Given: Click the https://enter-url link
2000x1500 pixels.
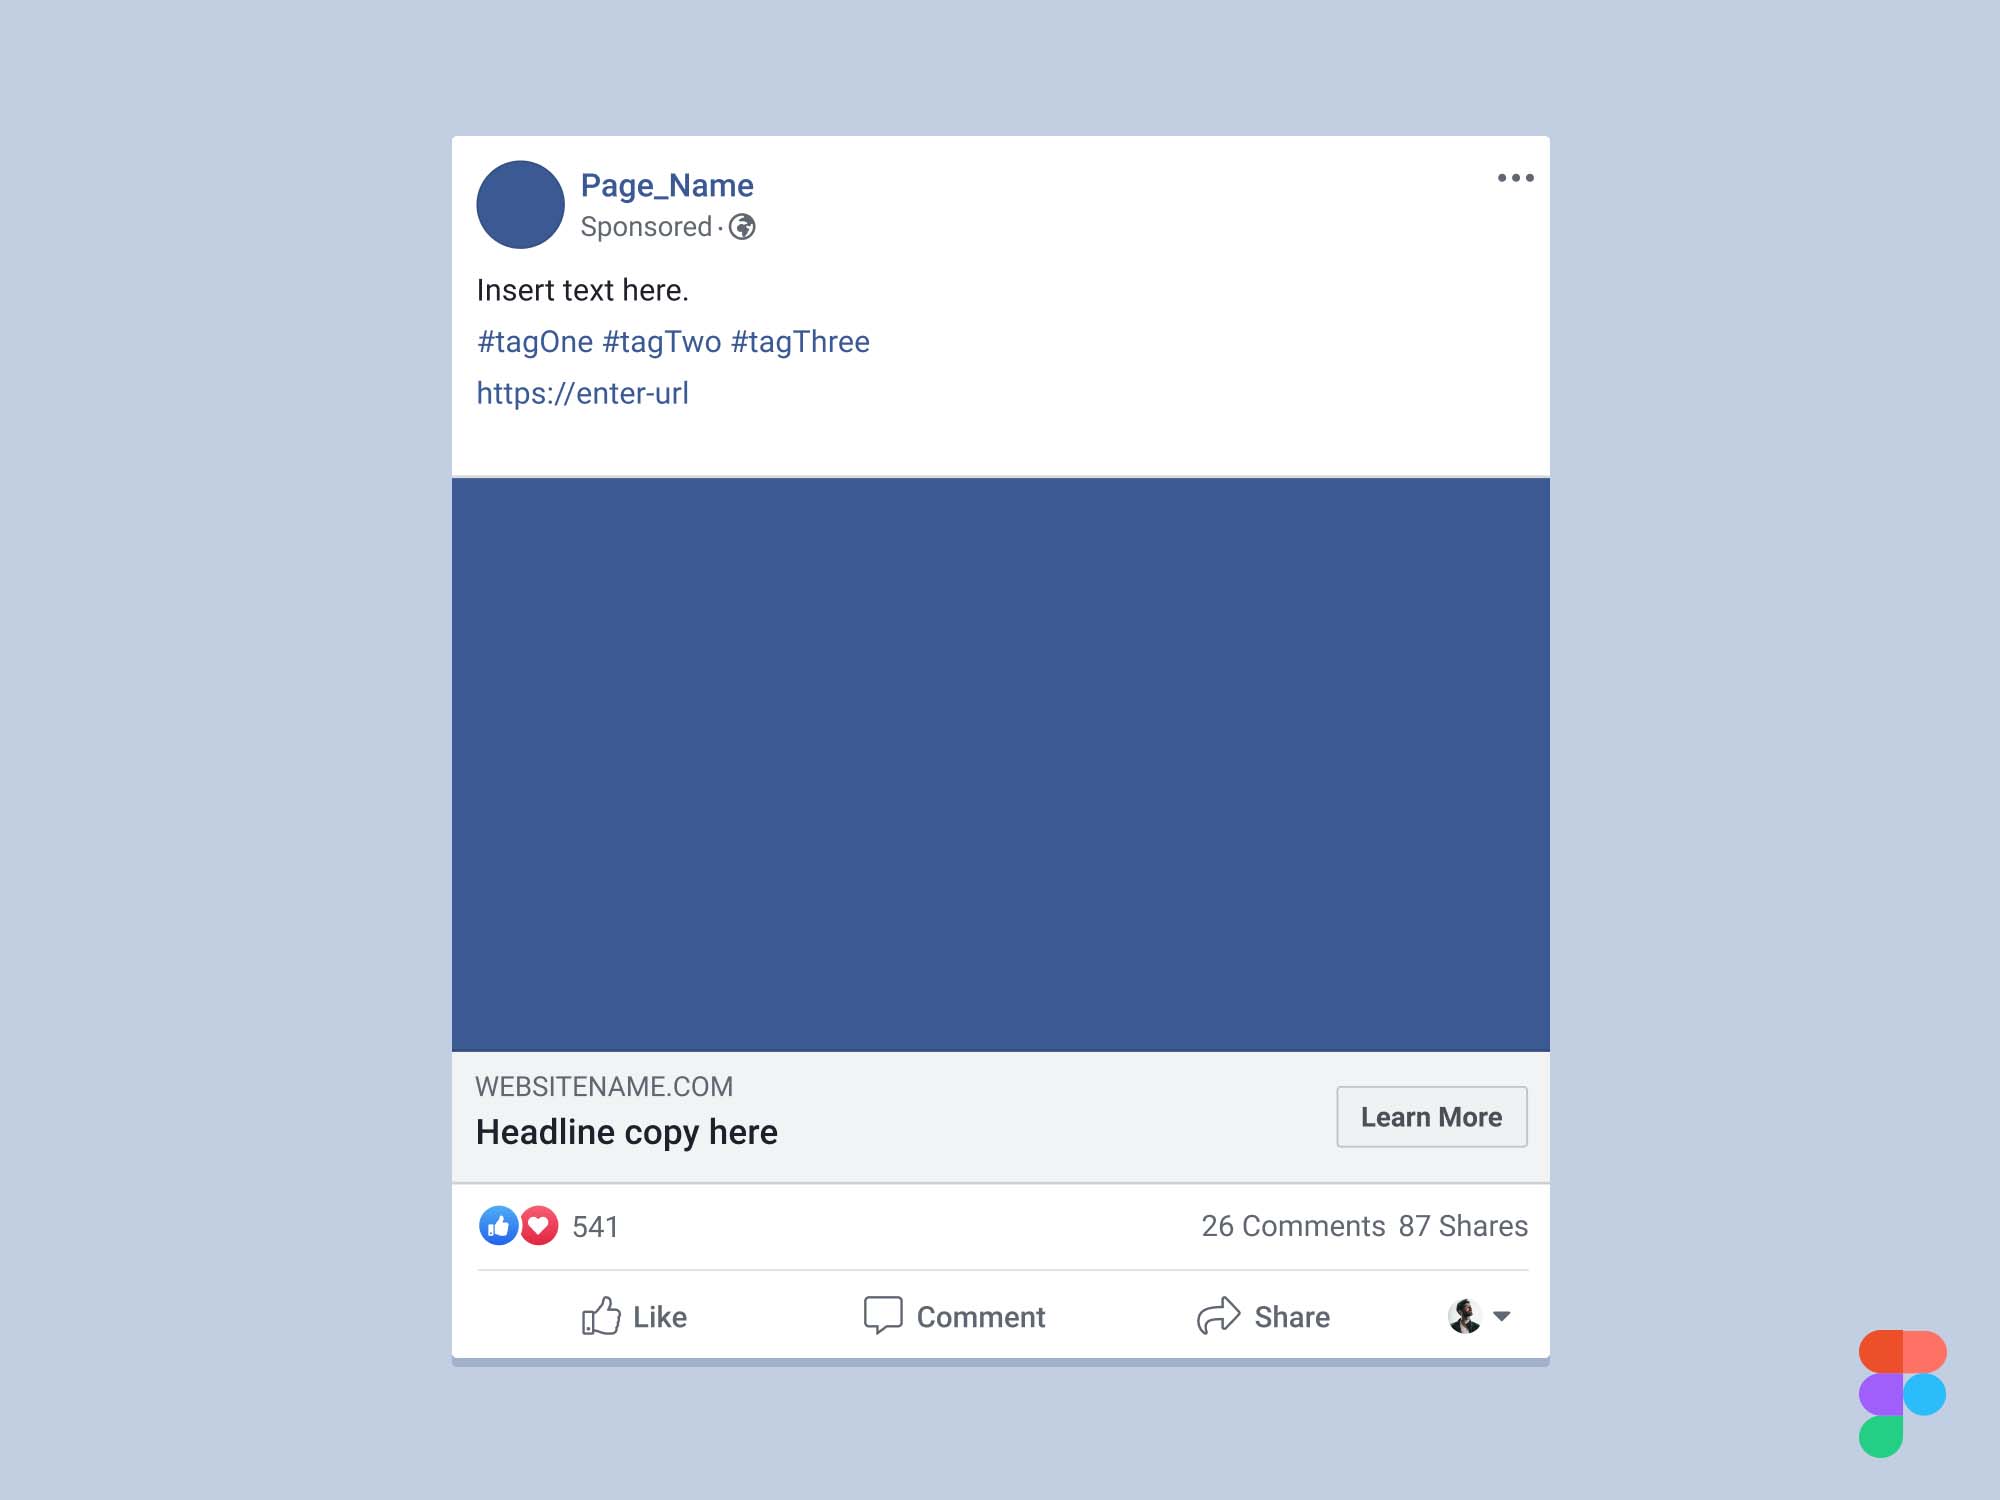Looking at the screenshot, I should tap(581, 392).
